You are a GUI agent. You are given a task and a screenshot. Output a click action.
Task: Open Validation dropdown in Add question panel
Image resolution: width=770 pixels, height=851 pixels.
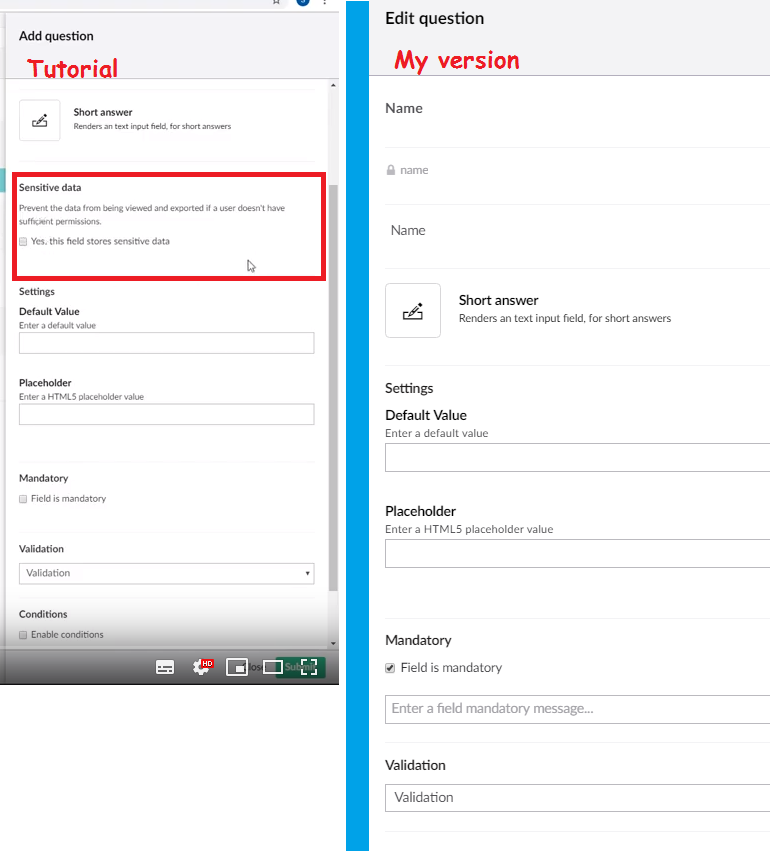167,574
